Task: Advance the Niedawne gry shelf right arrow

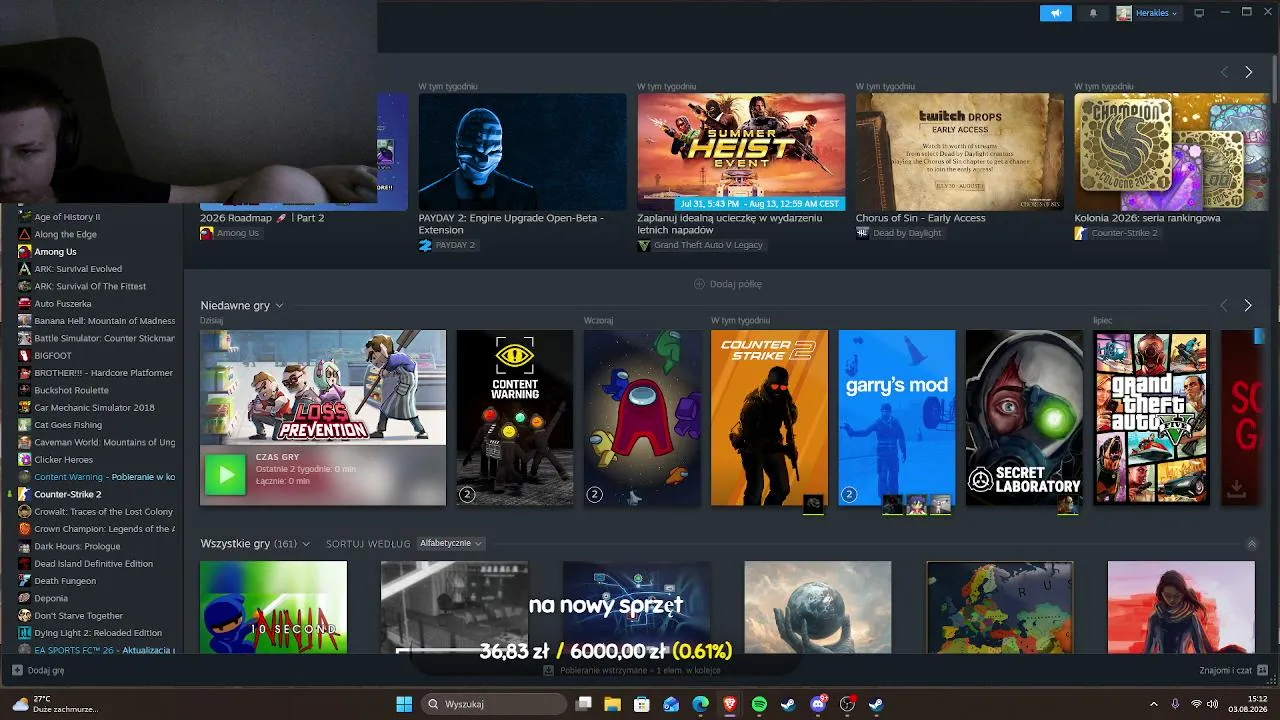Action: [x=1247, y=305]
